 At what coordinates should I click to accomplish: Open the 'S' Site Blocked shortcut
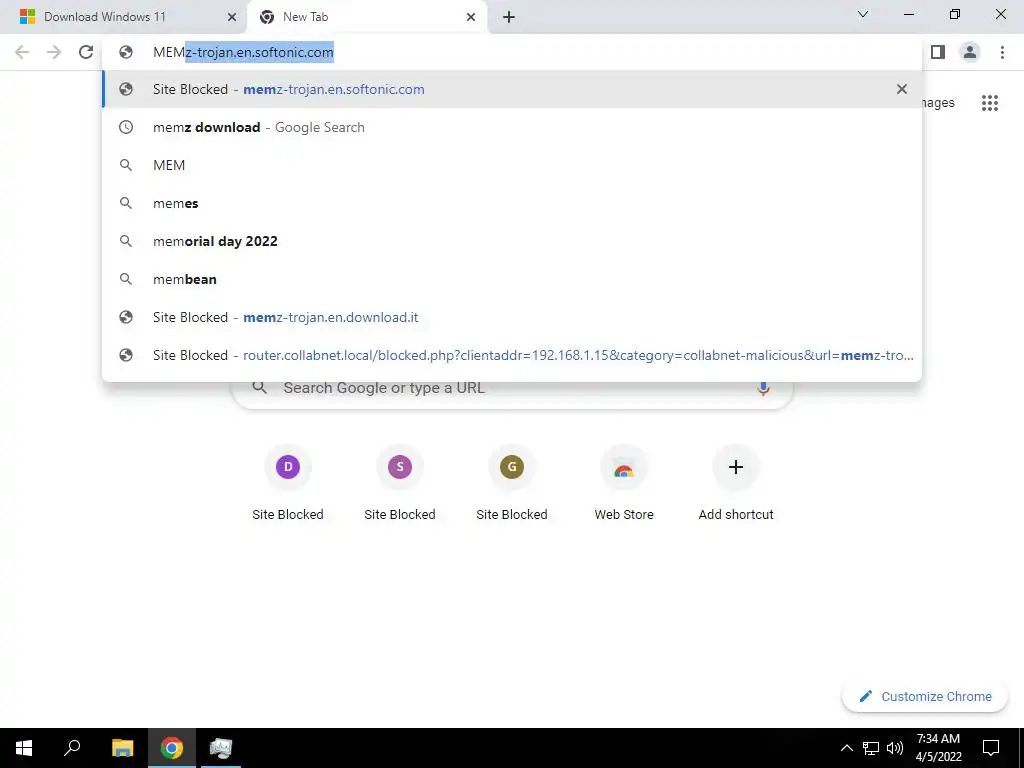[400, 484]
